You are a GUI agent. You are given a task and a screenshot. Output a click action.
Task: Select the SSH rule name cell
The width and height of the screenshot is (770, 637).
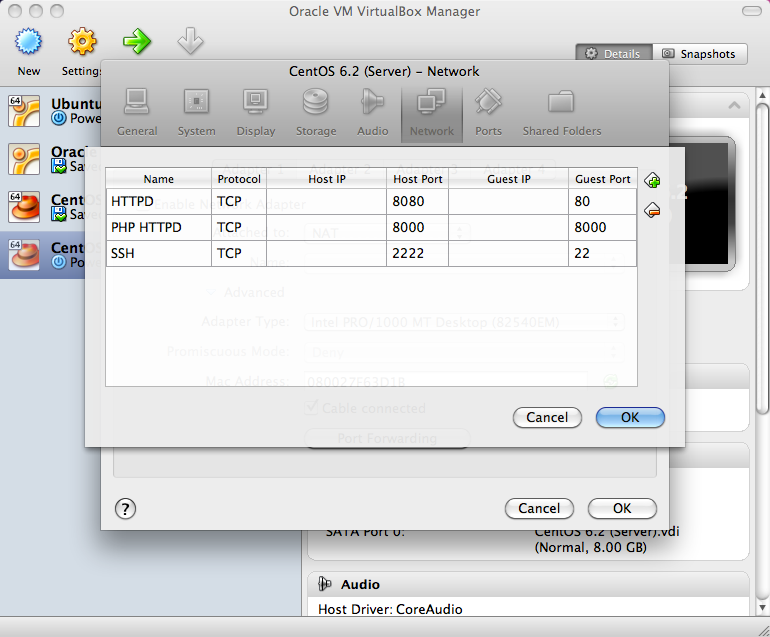159,253
